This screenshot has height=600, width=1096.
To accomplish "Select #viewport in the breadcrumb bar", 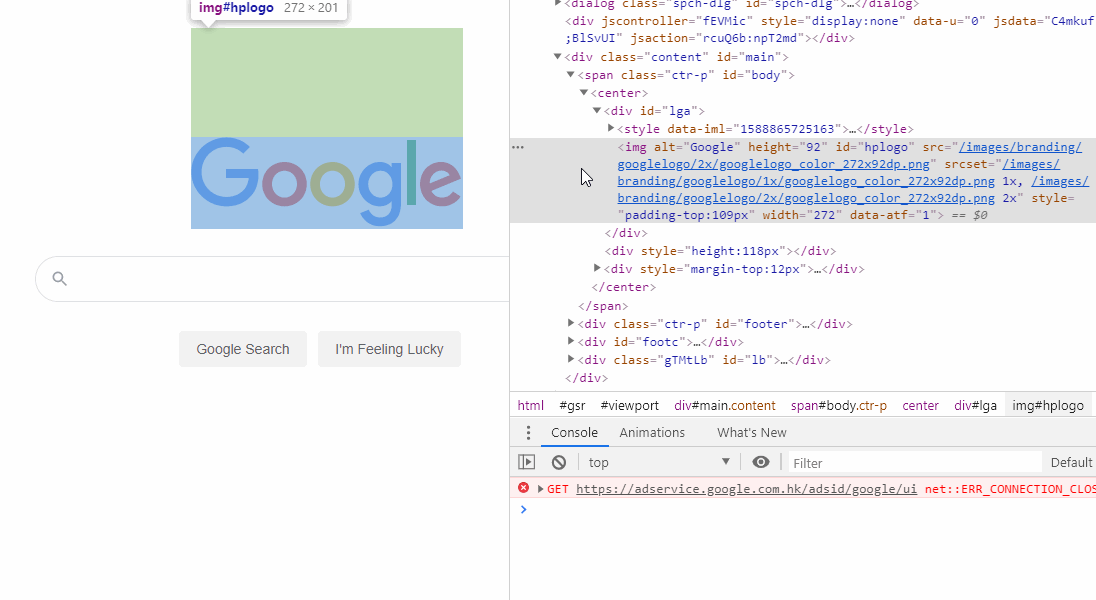I will (629, 406).
